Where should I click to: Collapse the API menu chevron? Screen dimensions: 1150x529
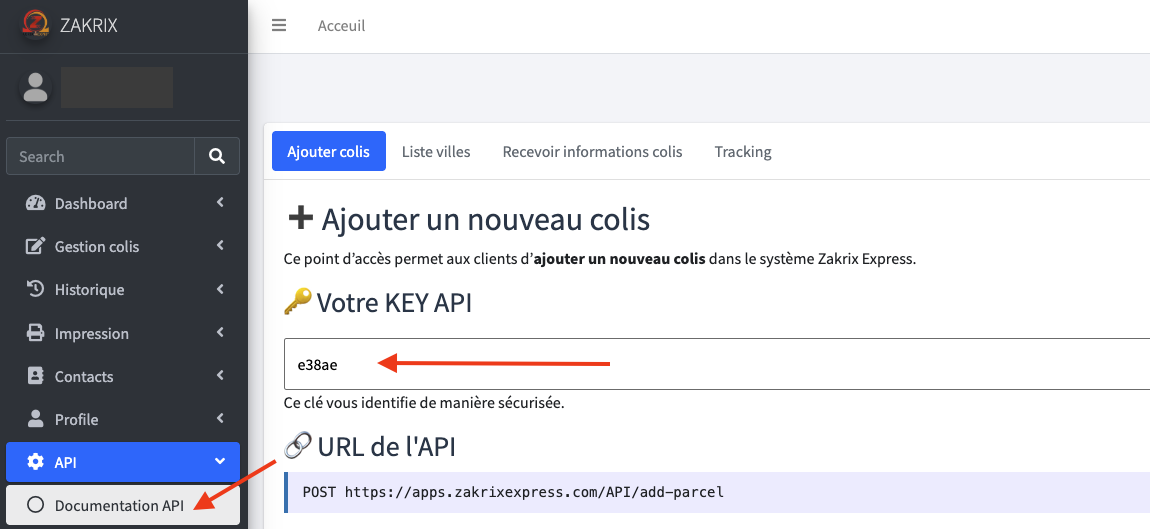coord(220,462)
